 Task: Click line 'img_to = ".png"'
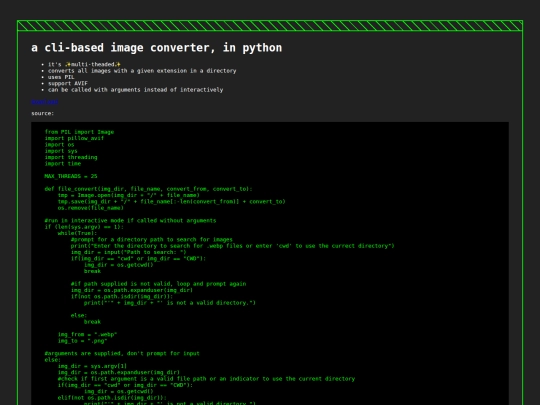point(83,341)
